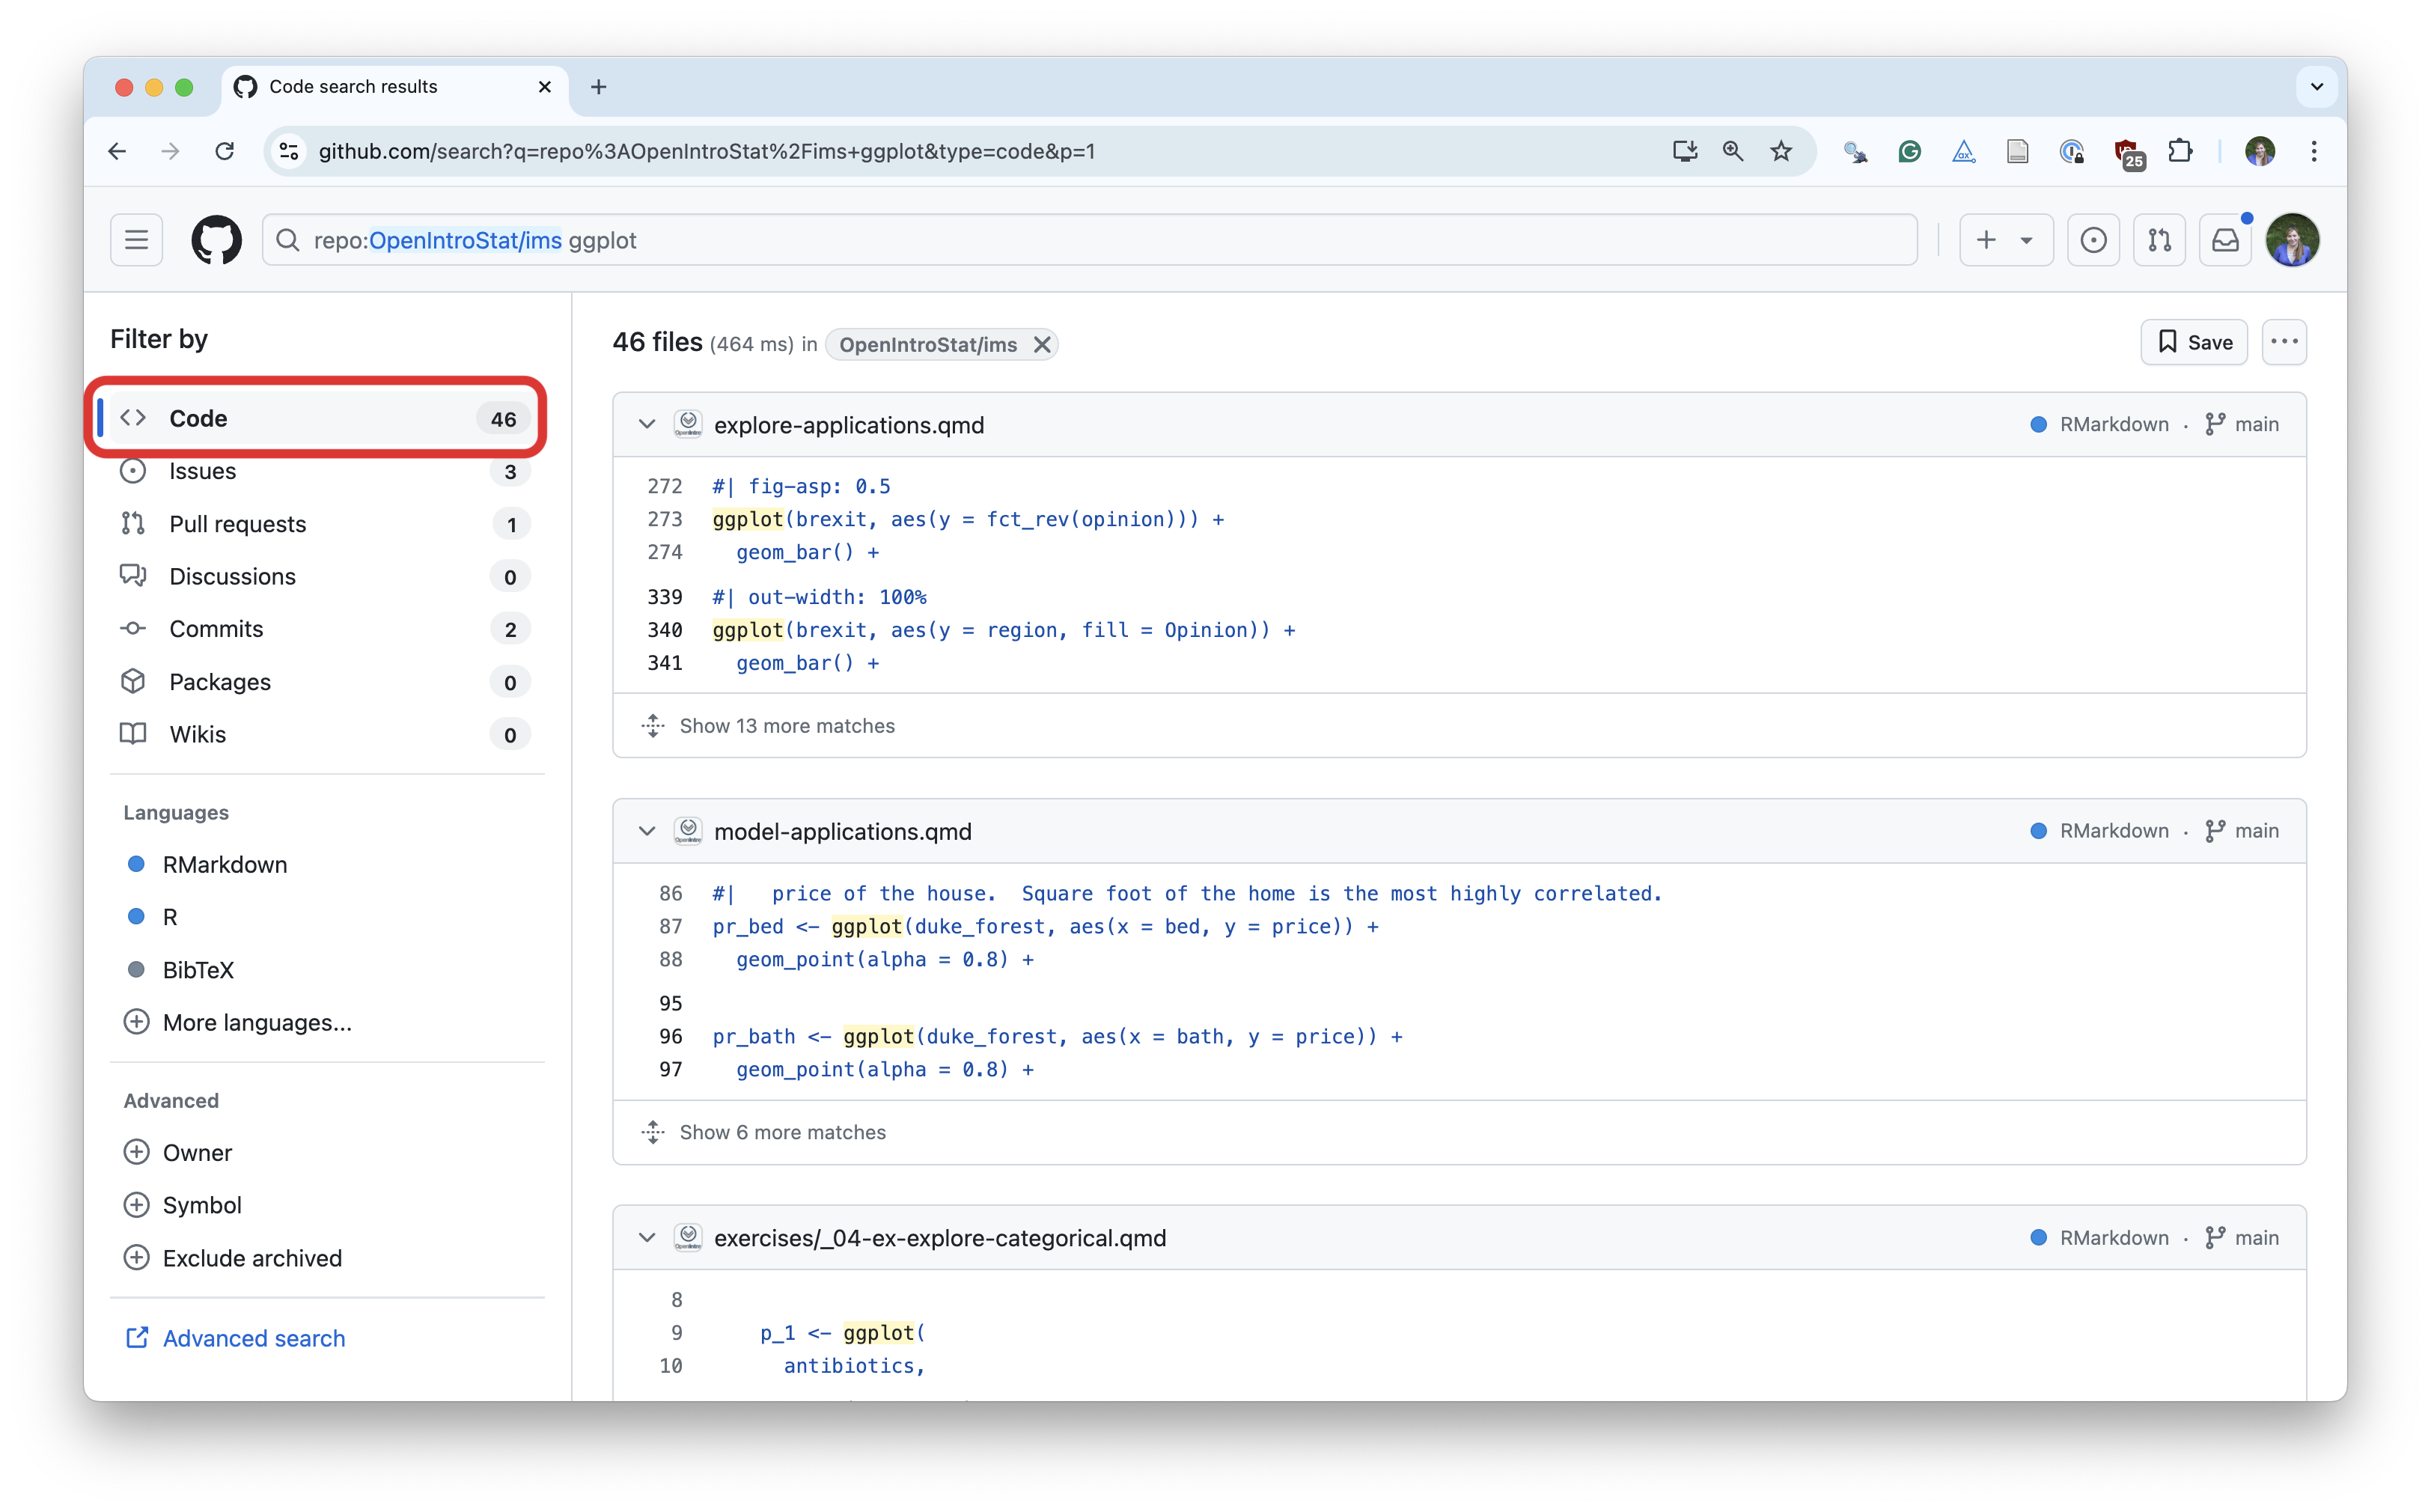Remove the OpenIntroStat/ims filter chip
Viewport: 2431px width, 1512px height.
pyautogui.click(x=1041, y=344)
